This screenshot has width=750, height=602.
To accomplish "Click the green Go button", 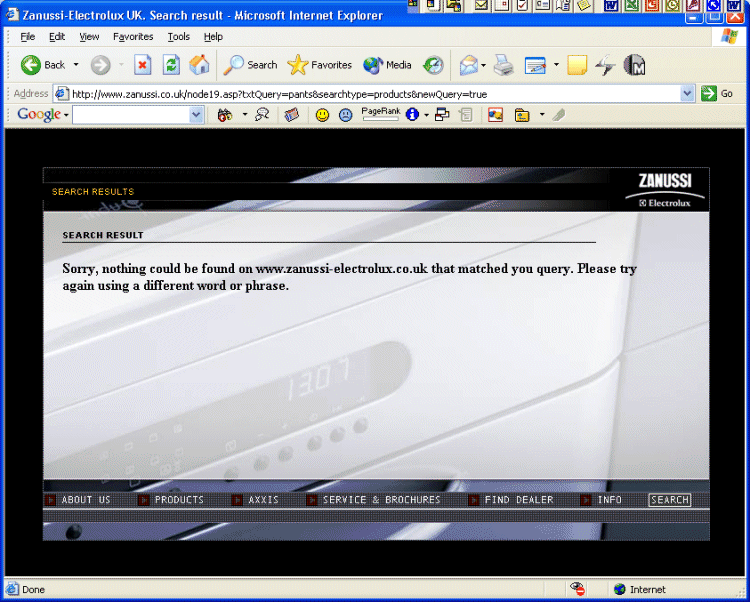I will (x=717, y=94).
